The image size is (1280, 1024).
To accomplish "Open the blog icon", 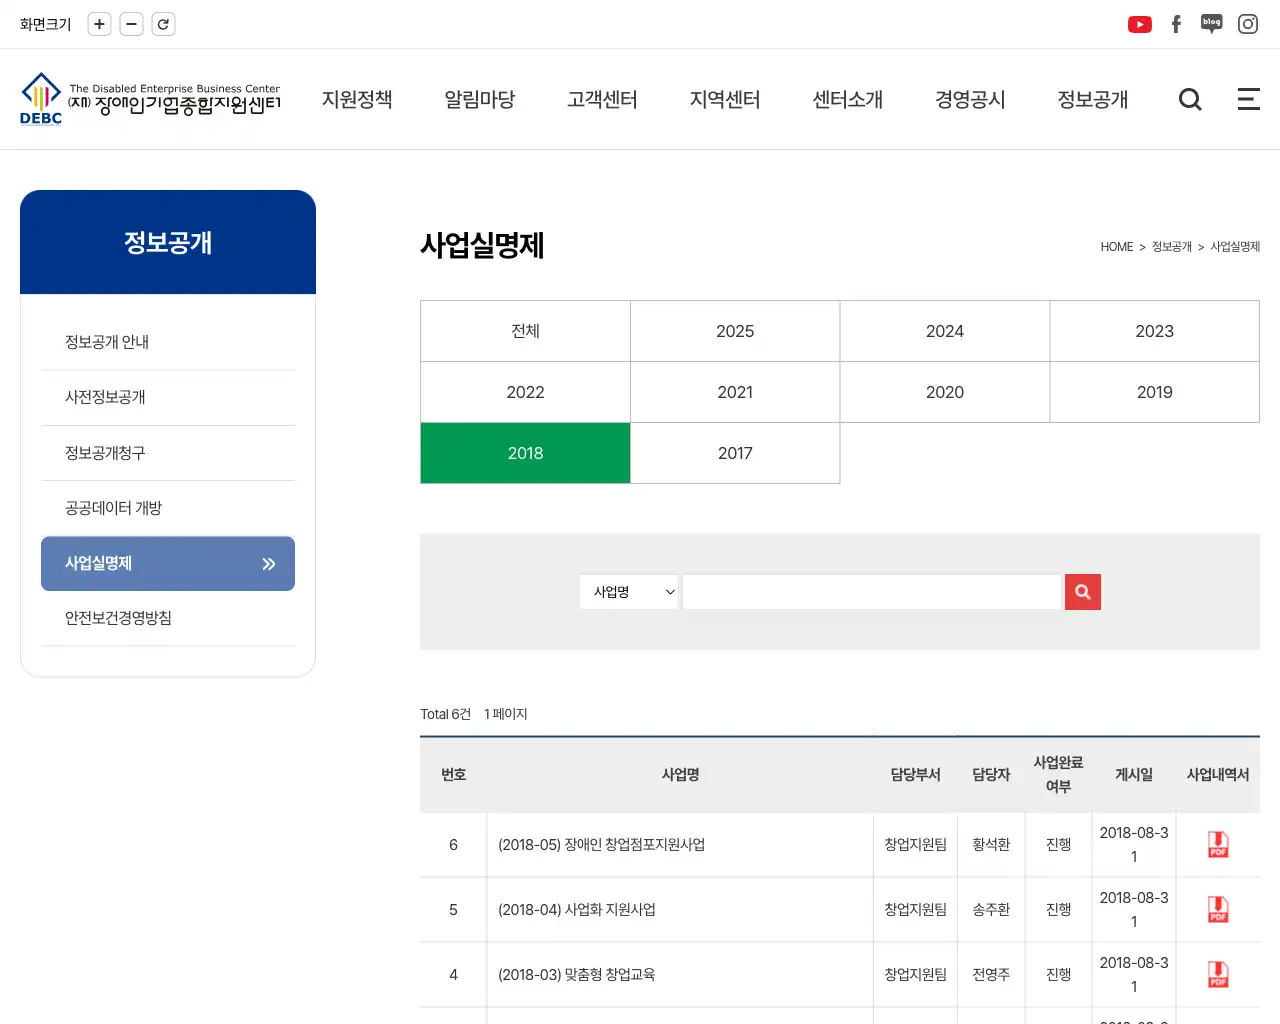I will pyautogui.click(x=1212, y=24).
